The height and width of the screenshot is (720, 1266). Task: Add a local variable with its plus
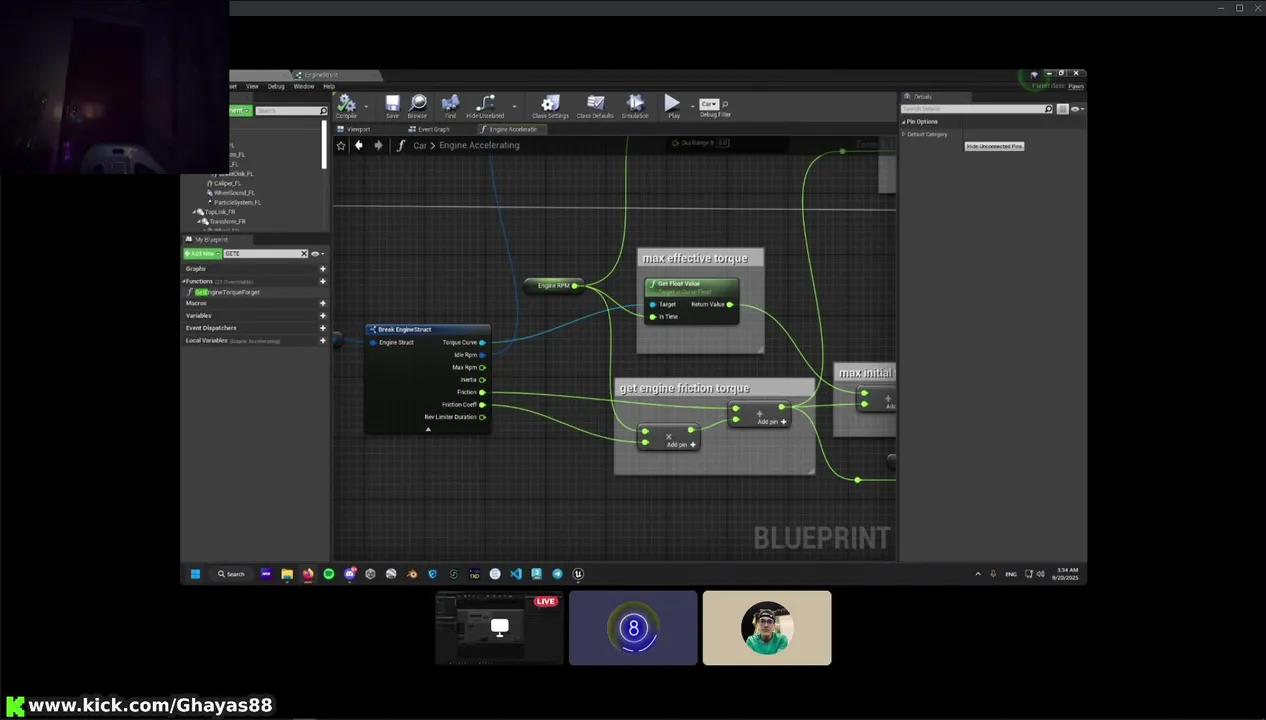point(322,341)
